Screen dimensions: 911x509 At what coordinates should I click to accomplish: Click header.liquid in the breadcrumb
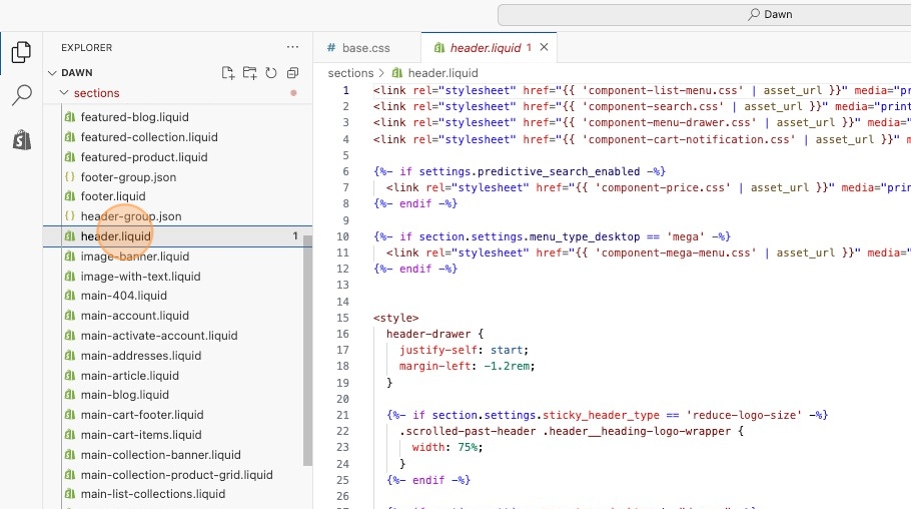click(442, 73)
